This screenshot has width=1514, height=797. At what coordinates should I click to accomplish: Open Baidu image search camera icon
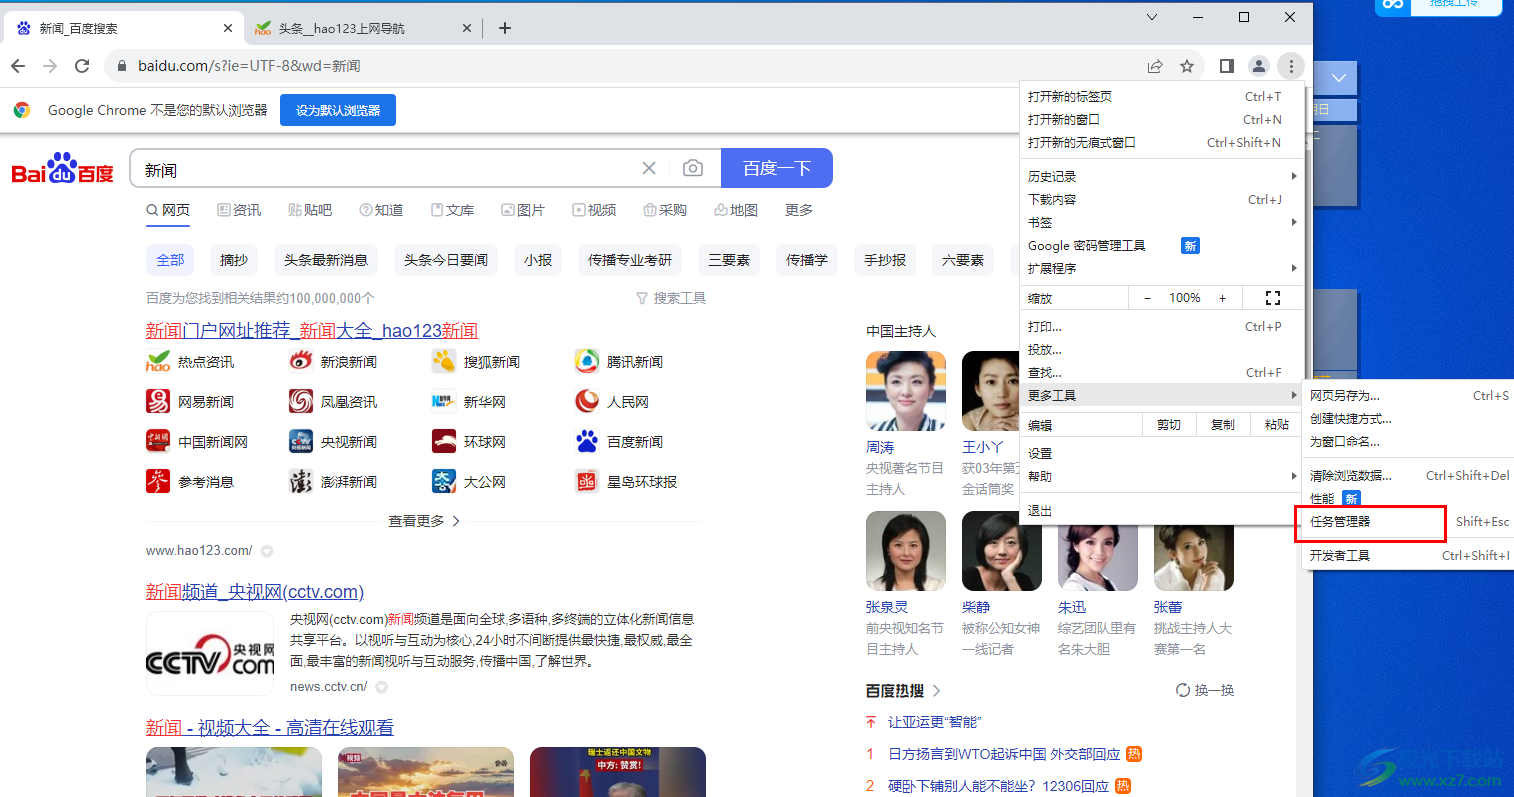click(692, 168)
